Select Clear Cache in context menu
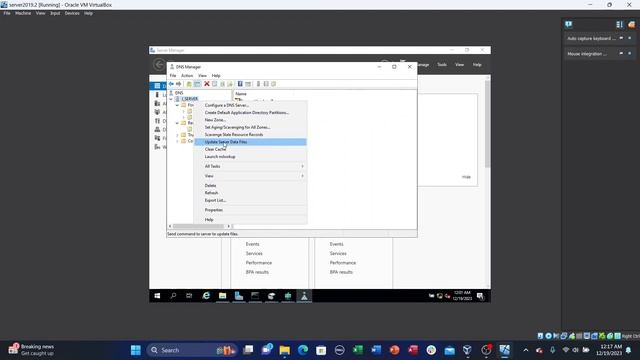This screenshot has height=360, width=640. 250,149
